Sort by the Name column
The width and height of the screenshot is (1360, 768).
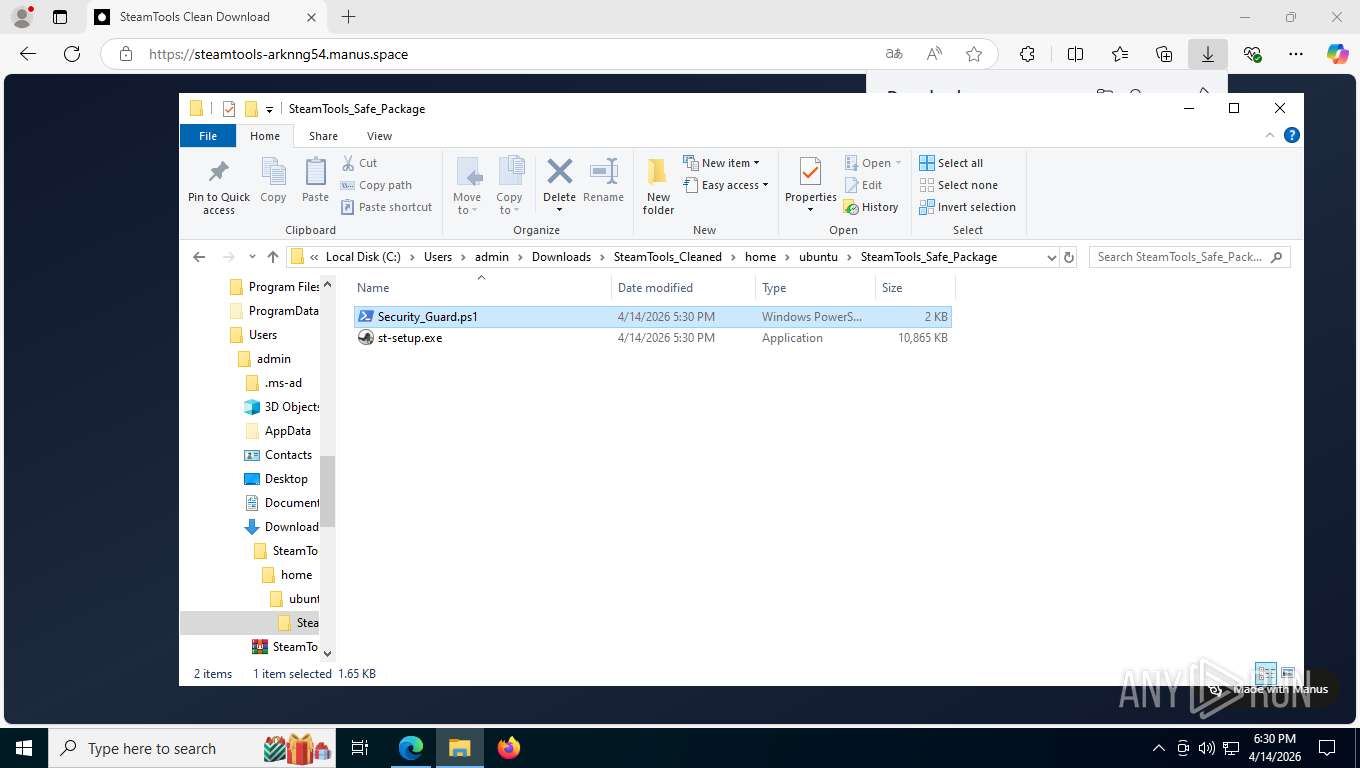[481, 288]
